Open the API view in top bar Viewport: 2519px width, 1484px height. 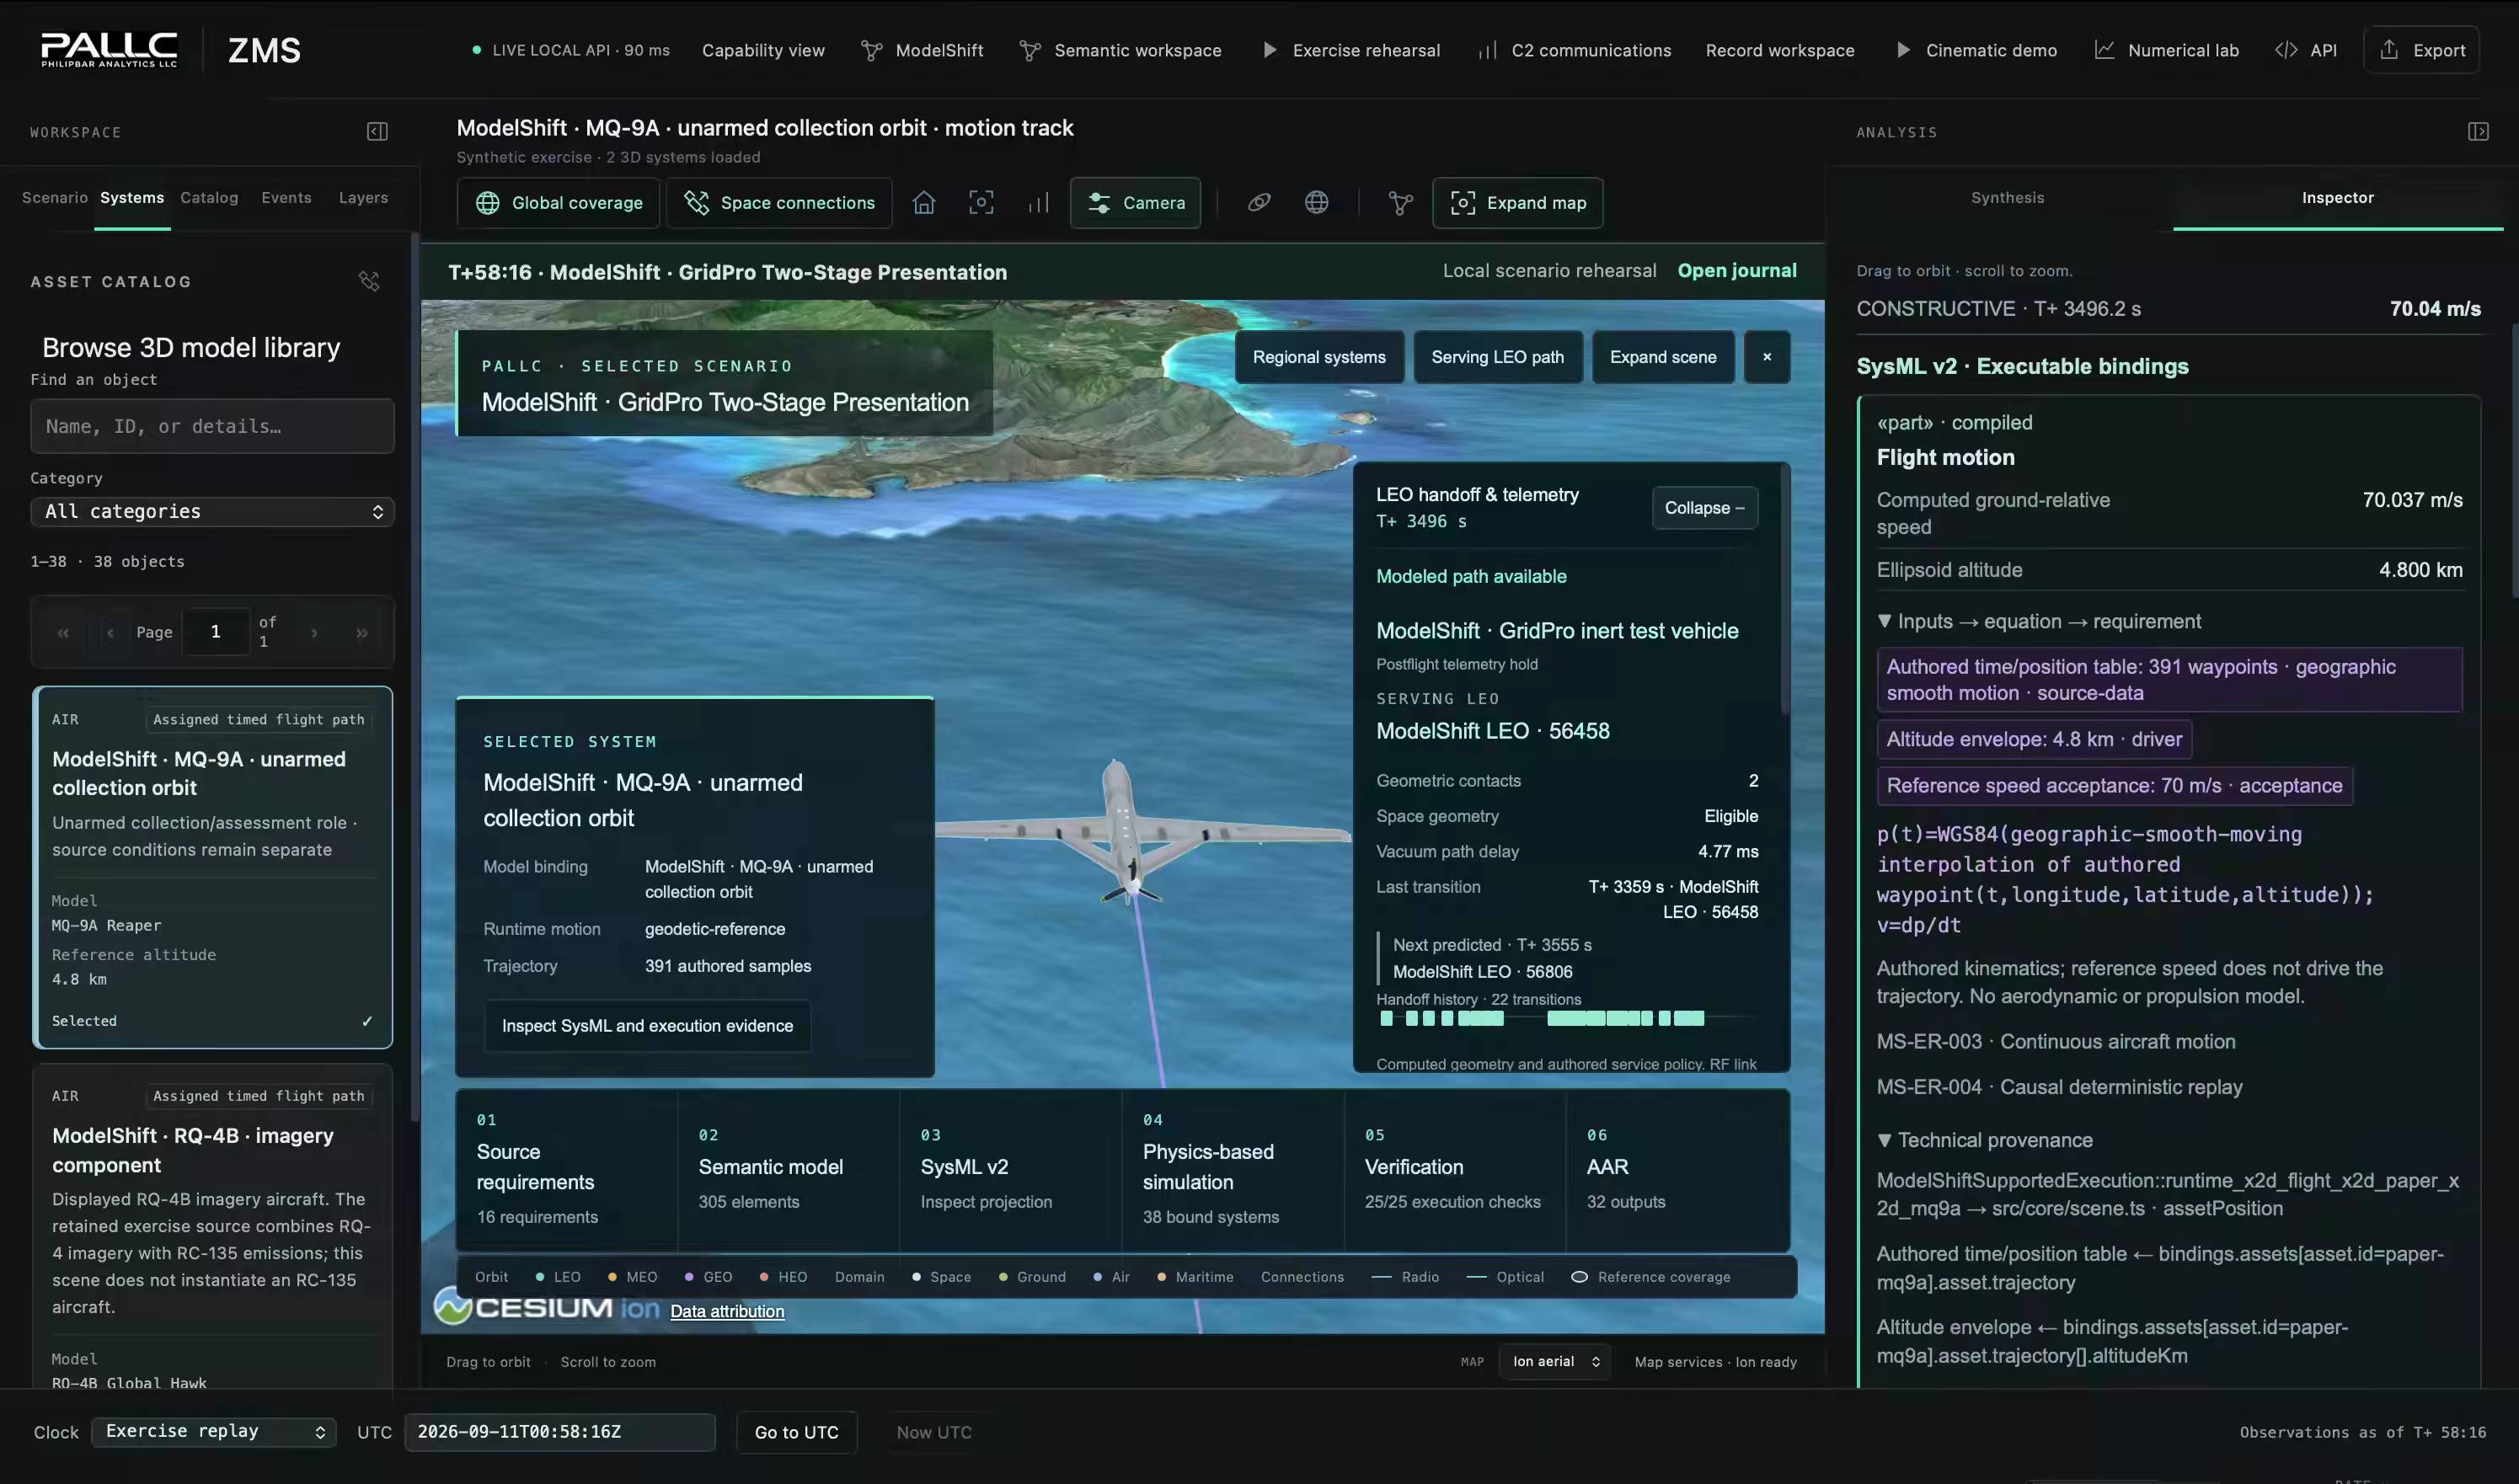(x=2306, y=50)
